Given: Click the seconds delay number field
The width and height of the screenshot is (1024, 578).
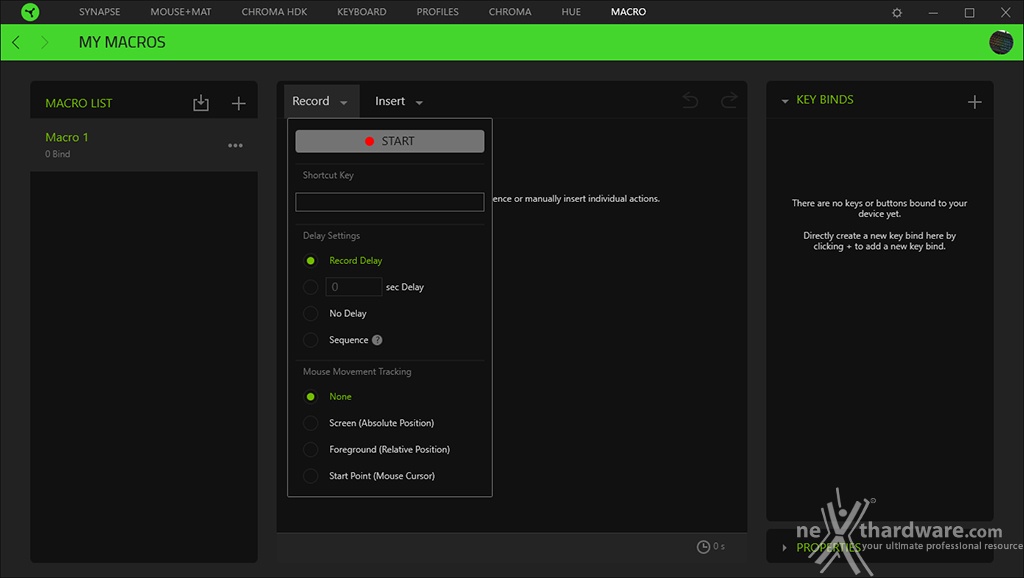Looking at the screenshot, I should (353, 287).
